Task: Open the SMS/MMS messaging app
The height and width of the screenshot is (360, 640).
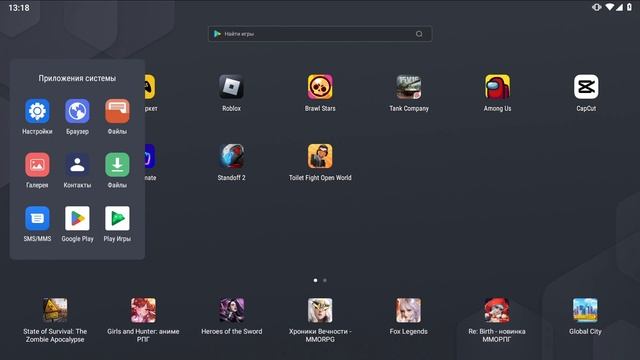Action: click(x=37, y=218)
